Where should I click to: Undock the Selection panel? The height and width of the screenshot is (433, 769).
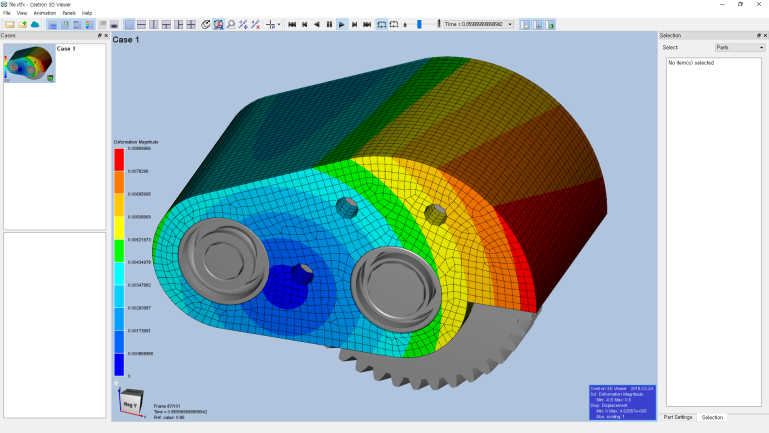758,35
